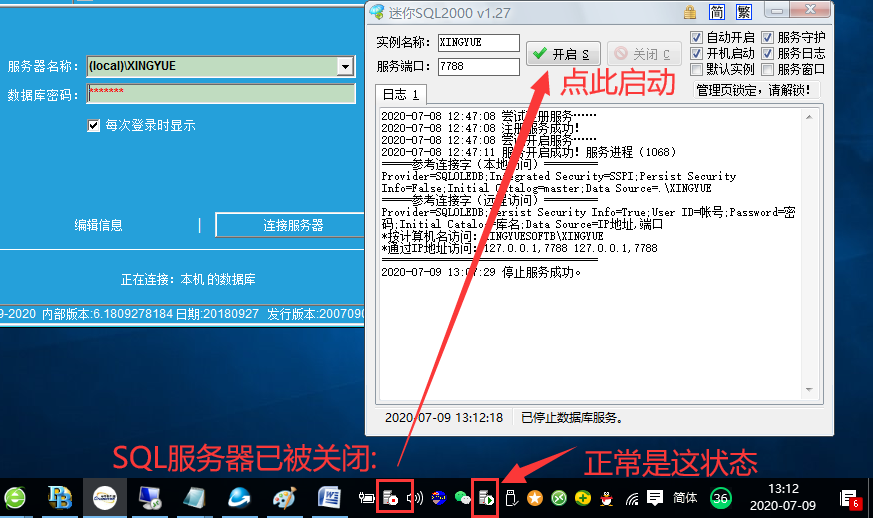Click the log scrollbar's down arrow
Screen dimensions: 873x518
809,389
